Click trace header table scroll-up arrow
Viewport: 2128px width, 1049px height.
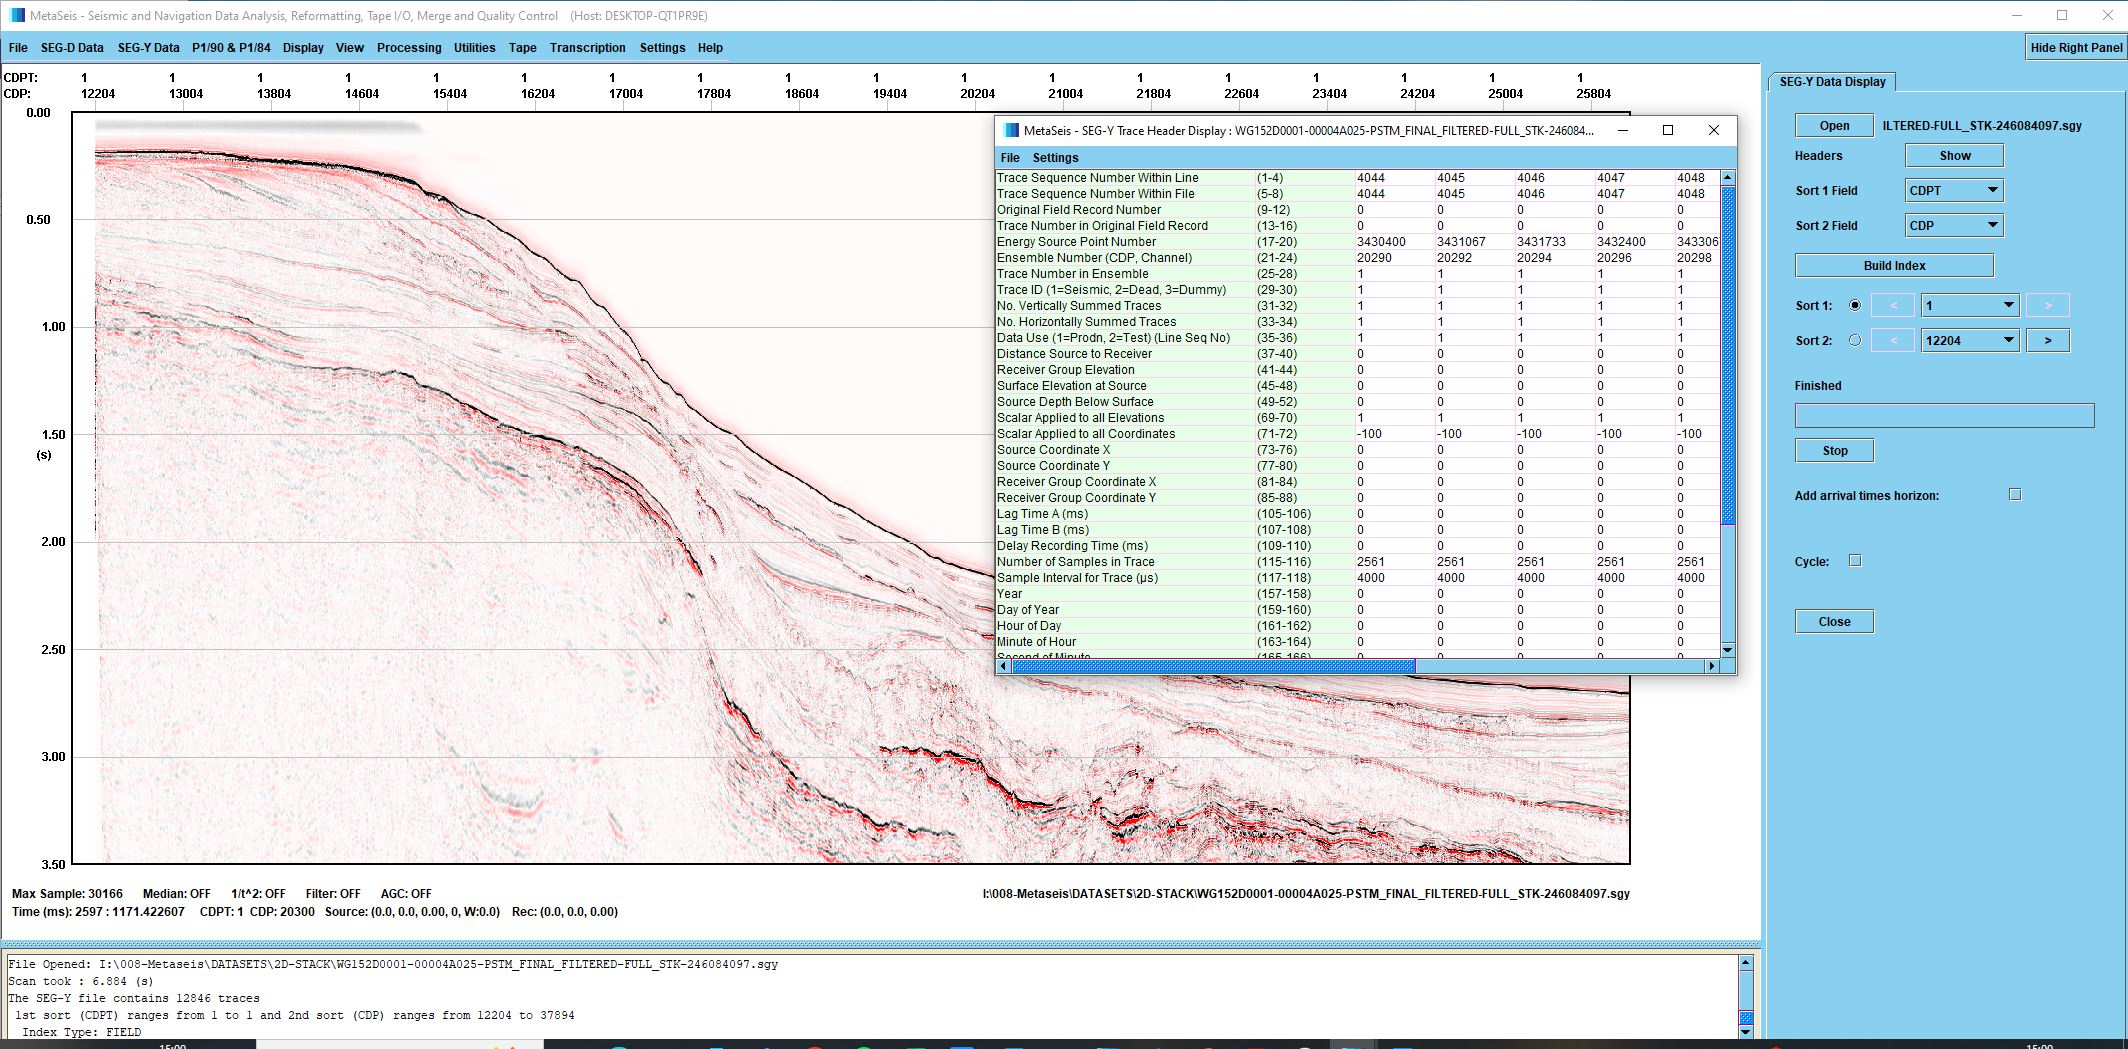click(x=1727, y=178)
